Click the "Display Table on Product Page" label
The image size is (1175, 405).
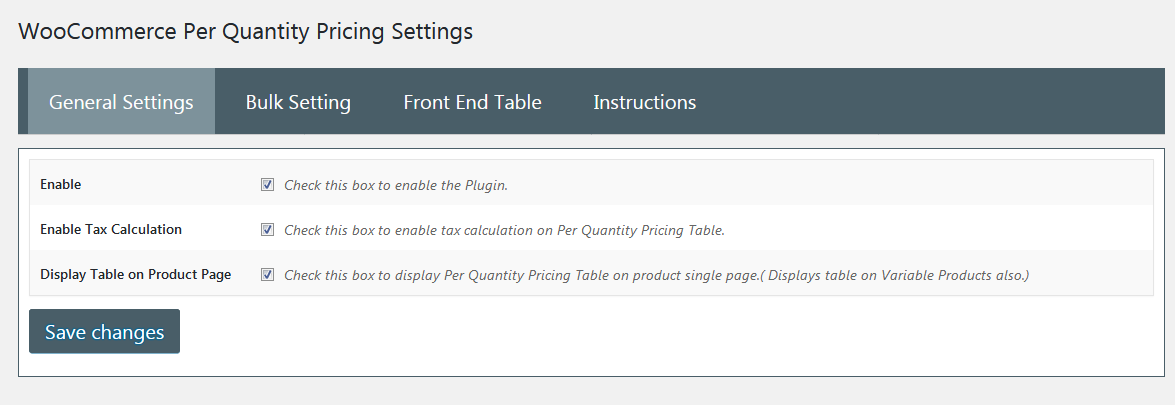coord(135,274)
